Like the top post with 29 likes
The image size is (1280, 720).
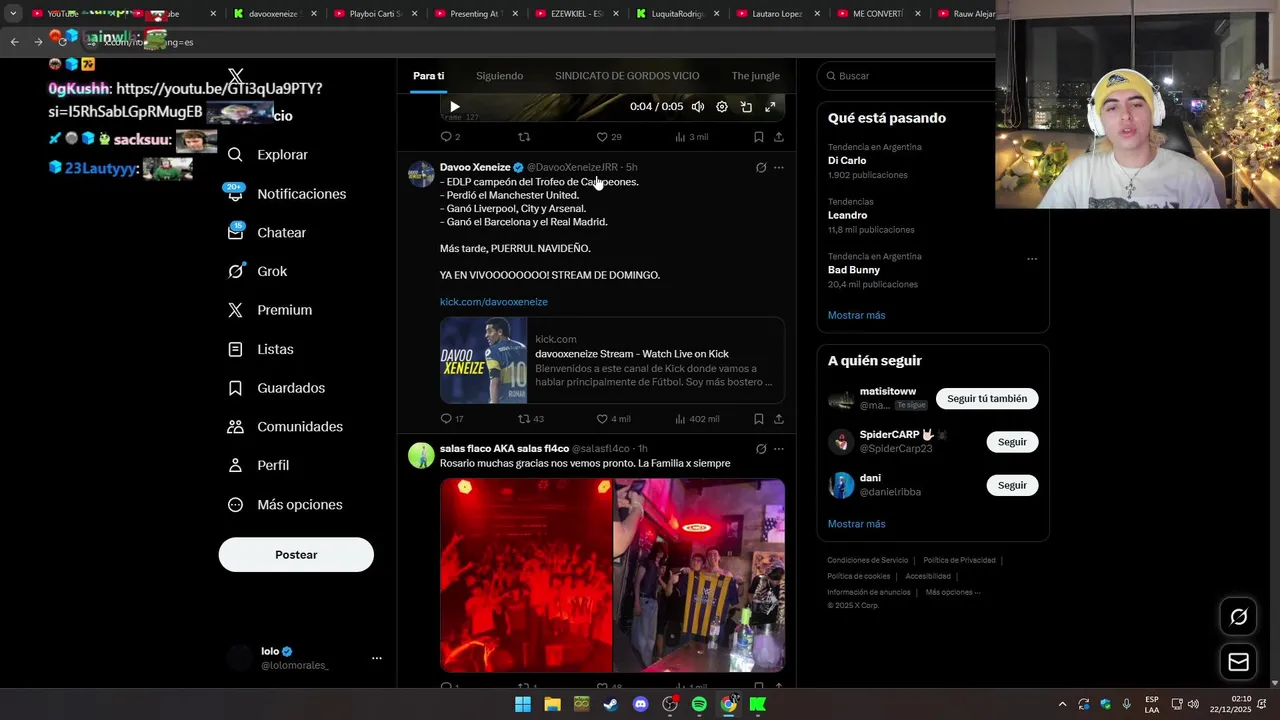[609, 137]
